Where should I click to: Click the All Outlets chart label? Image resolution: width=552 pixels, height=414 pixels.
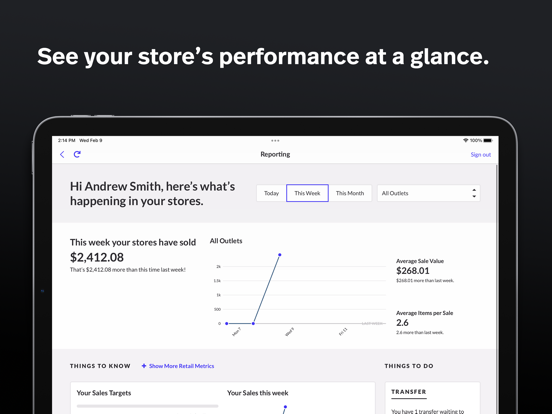(x=226, y=241)
